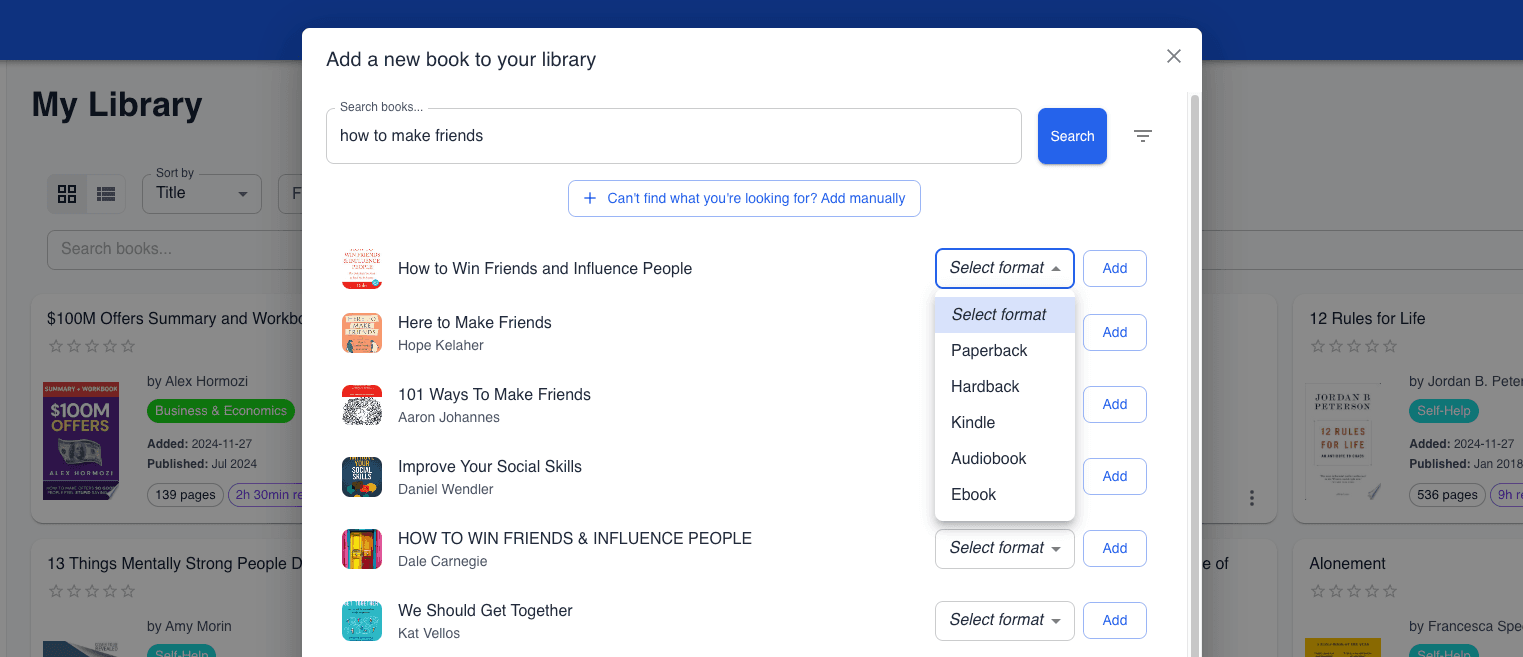The image size is (1523, 657).
Task: Click the library Search books field
Action: click(174, 249)
